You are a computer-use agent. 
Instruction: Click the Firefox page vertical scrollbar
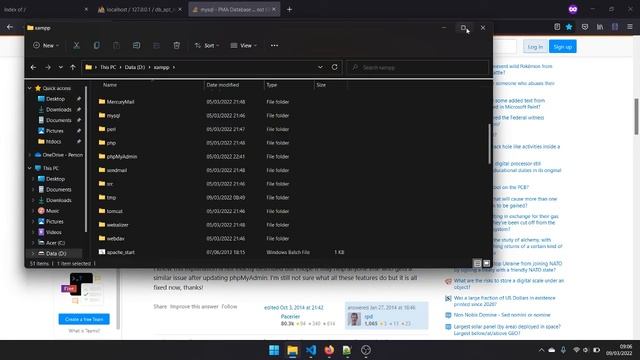tap(636, 116)
